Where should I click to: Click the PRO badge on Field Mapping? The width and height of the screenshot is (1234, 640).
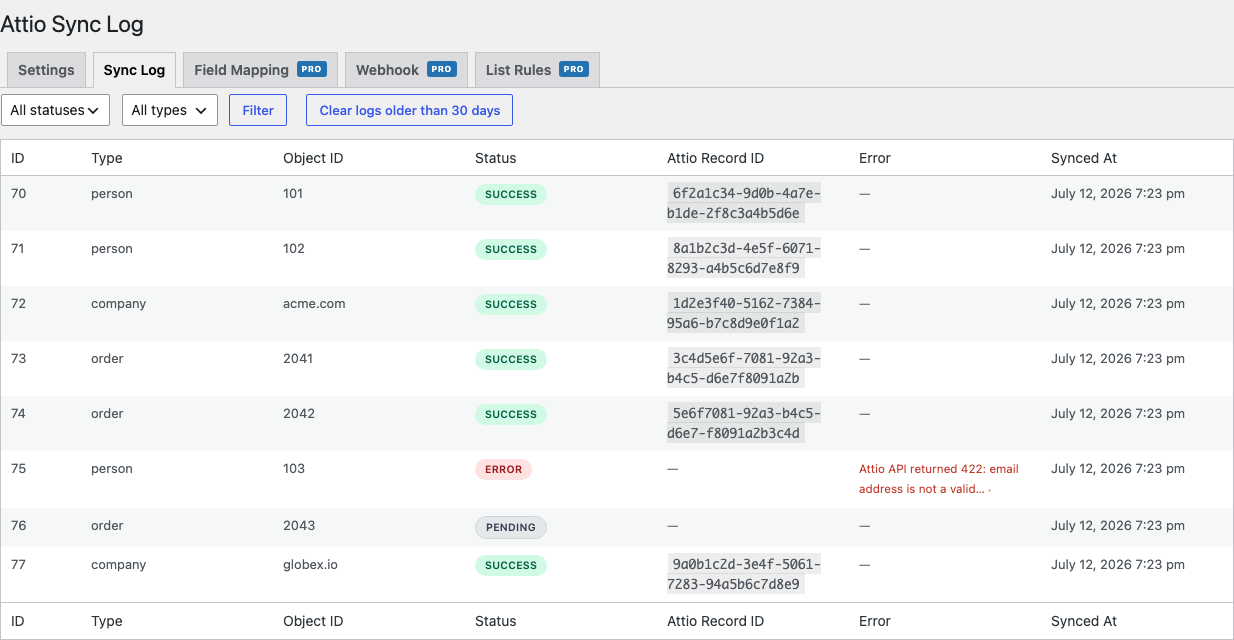click(x=312, y=69)
